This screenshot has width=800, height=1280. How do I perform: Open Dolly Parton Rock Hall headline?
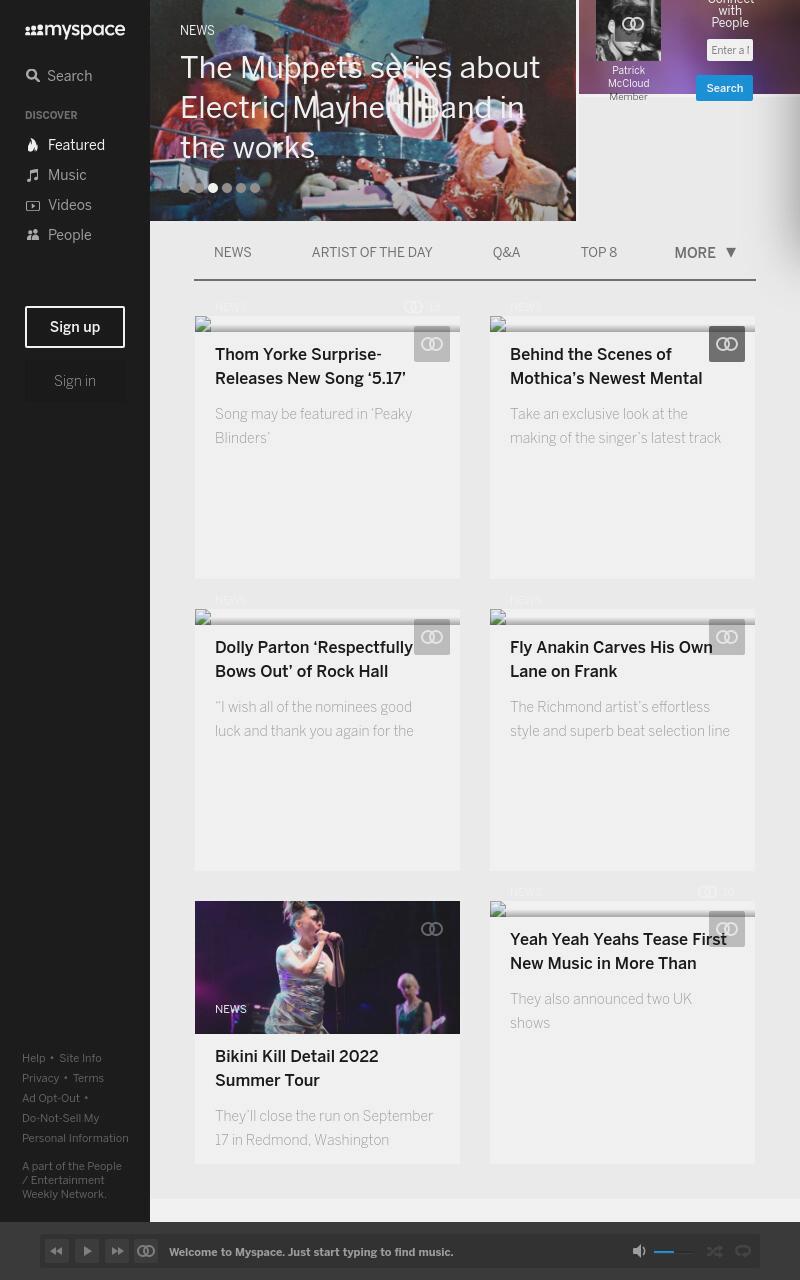tap(314, 659)
